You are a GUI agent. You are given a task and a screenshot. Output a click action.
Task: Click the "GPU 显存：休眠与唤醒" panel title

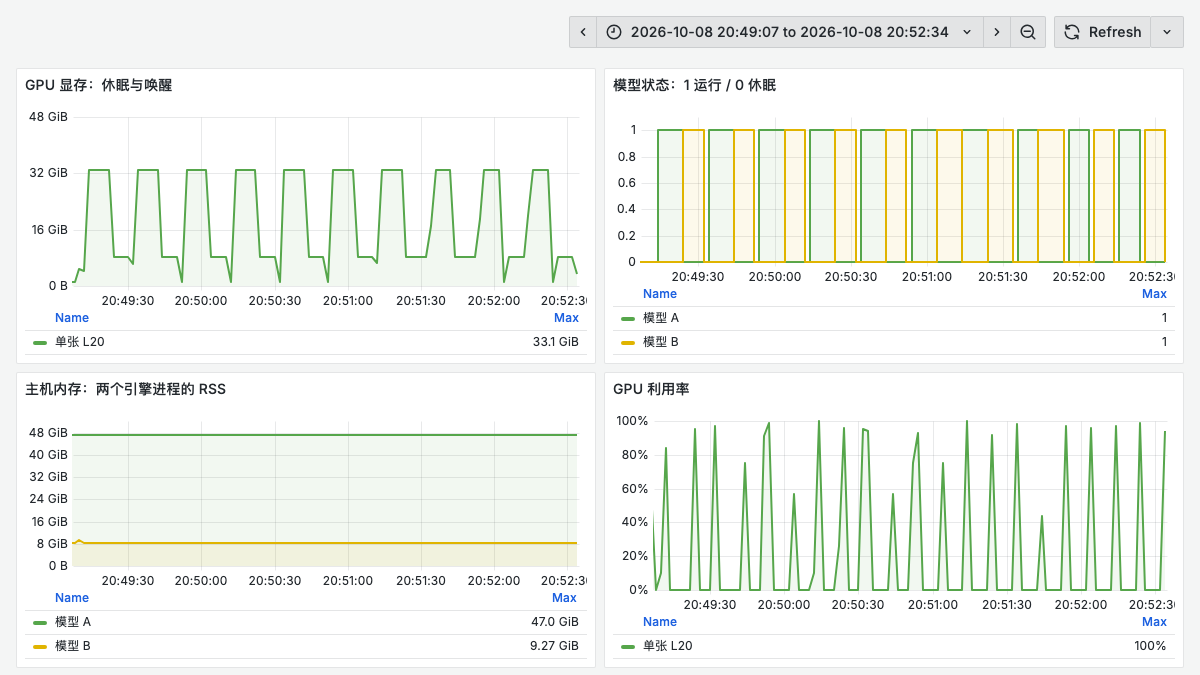coord(98,85)
